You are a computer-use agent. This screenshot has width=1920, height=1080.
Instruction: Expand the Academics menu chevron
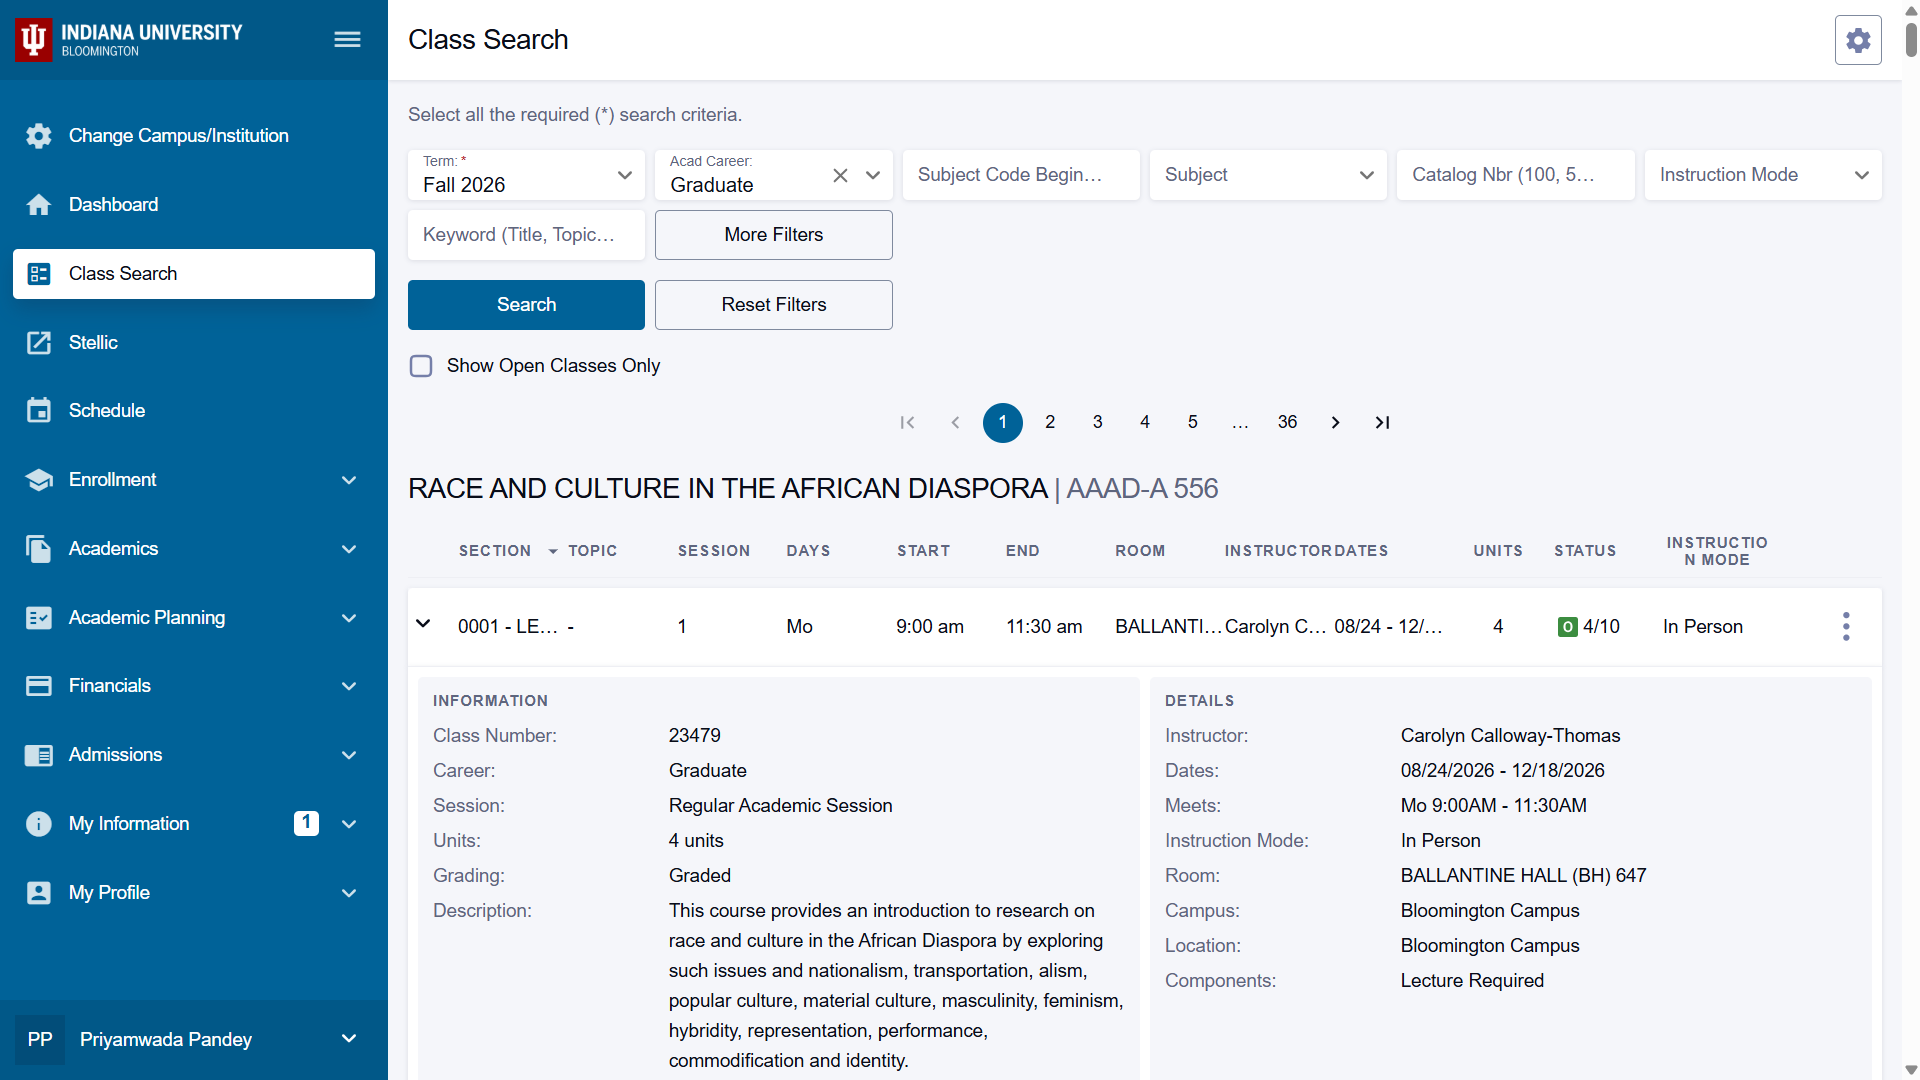[349, 549]
